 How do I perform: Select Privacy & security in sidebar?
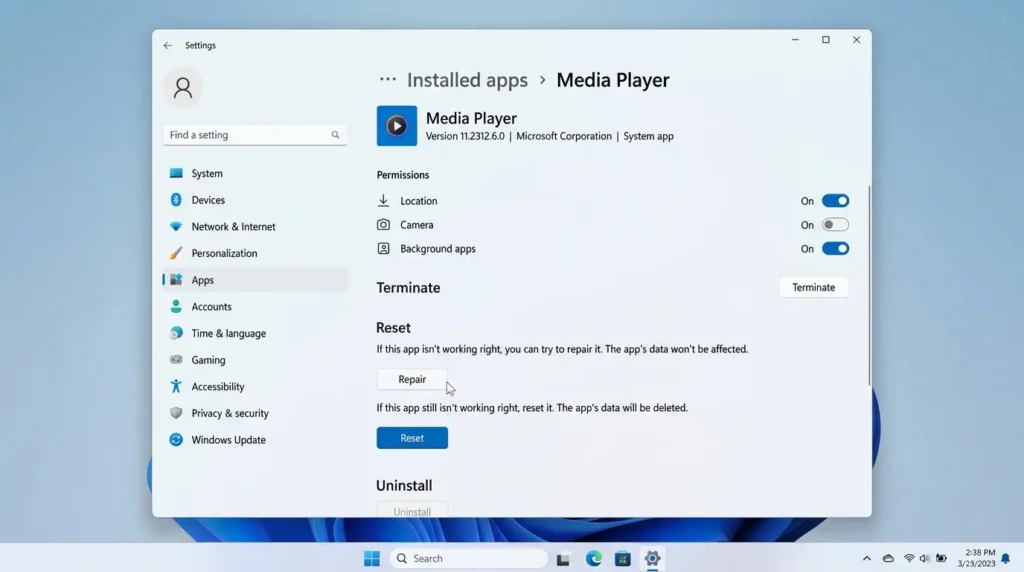pos(255,413)
